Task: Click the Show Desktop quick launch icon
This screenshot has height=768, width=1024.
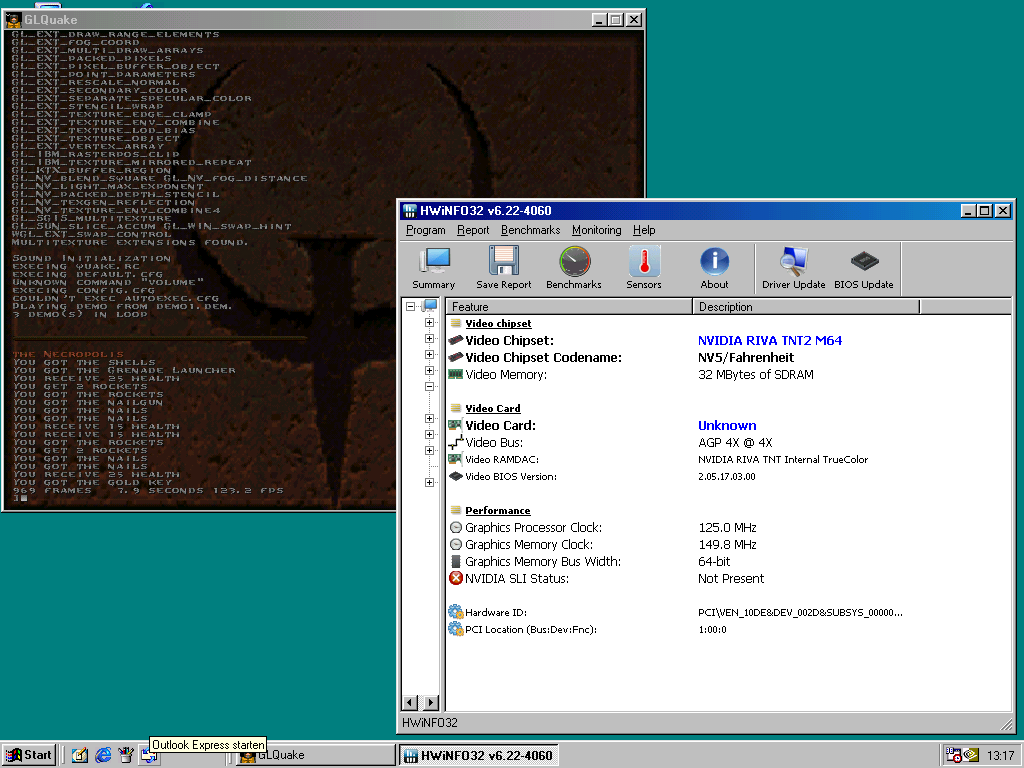Action: click(x=80, y=755)
